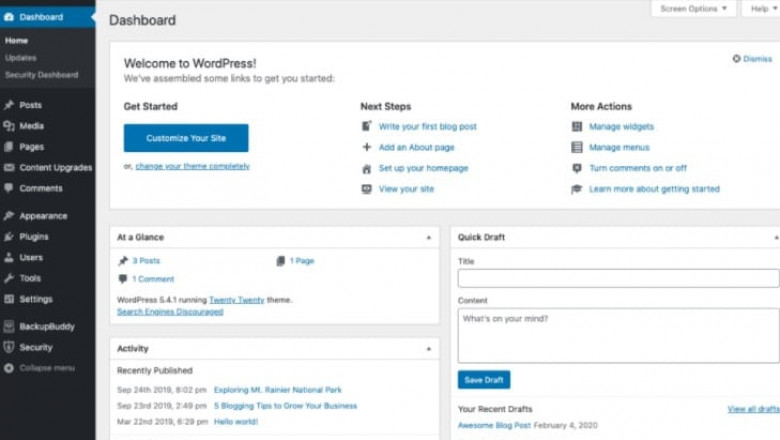The image size is (780, 440).
Task: Click the Appearance paintbrush icon
Action: [x=10, y=216]
